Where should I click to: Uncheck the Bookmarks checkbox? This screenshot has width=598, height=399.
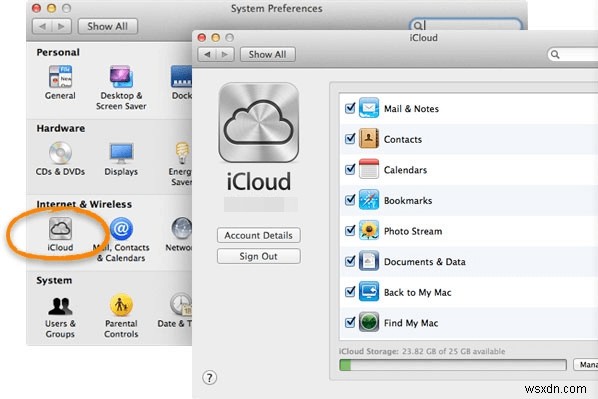(x=350, y=200)
